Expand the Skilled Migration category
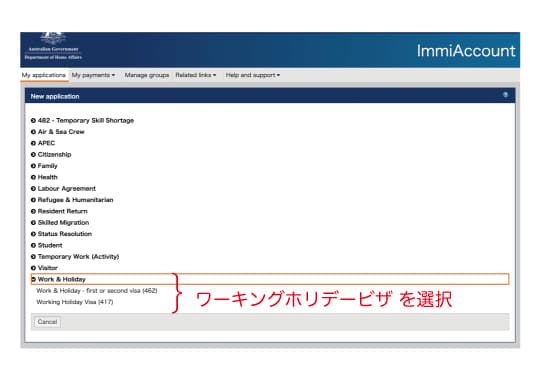 [x=60, y=223]
